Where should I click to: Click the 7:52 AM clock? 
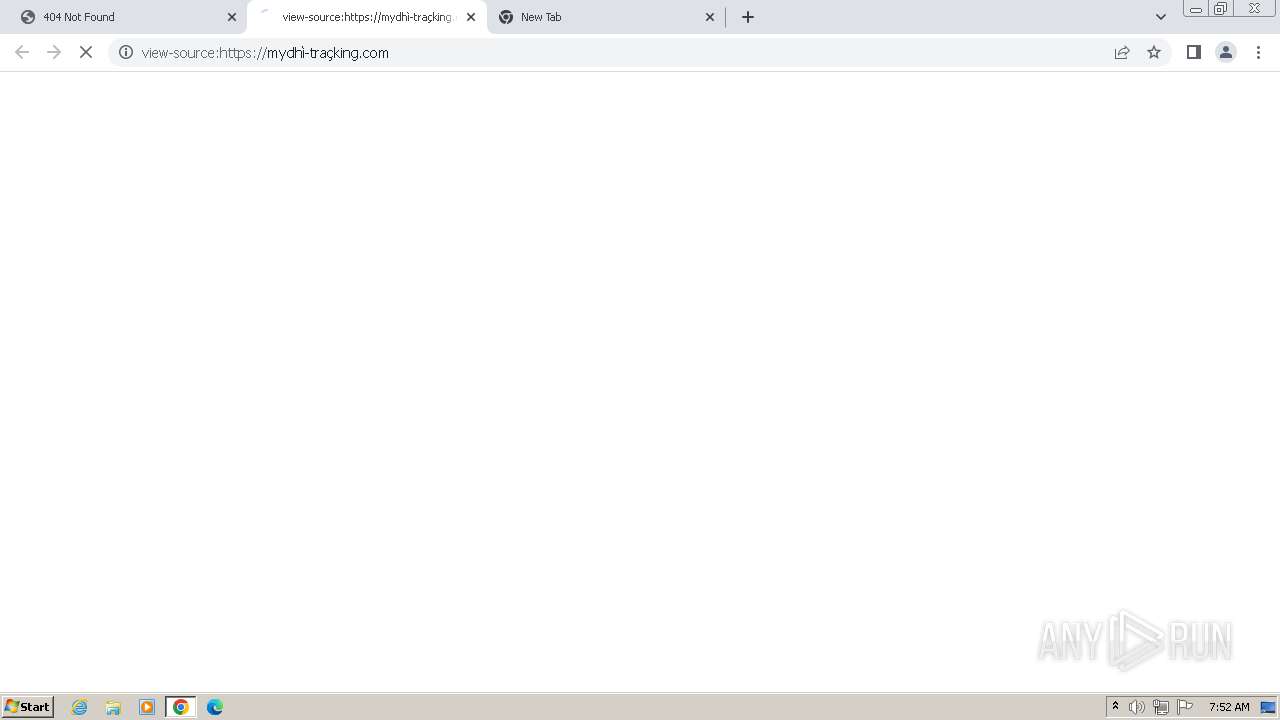pyautogui.click(x=1229, y=707)
